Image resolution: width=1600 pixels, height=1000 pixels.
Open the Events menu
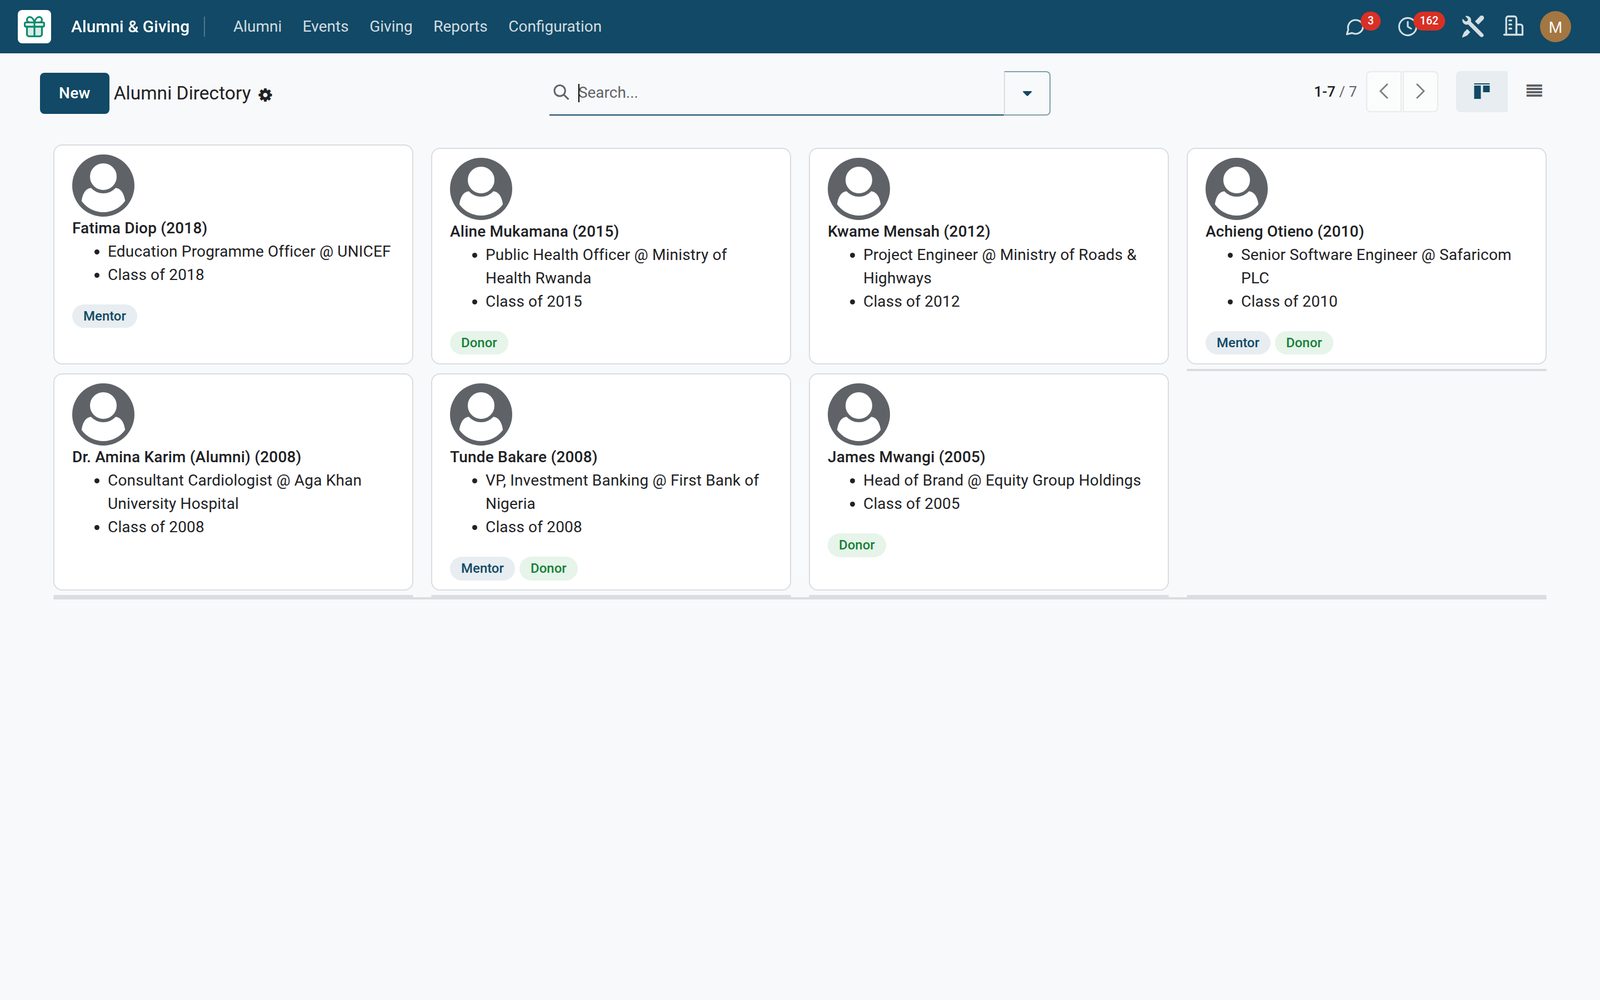[x=325, y=27]
